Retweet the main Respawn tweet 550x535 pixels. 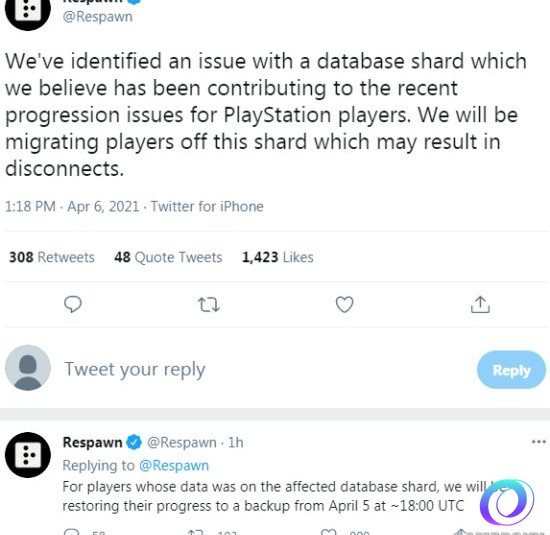[209, 305]
